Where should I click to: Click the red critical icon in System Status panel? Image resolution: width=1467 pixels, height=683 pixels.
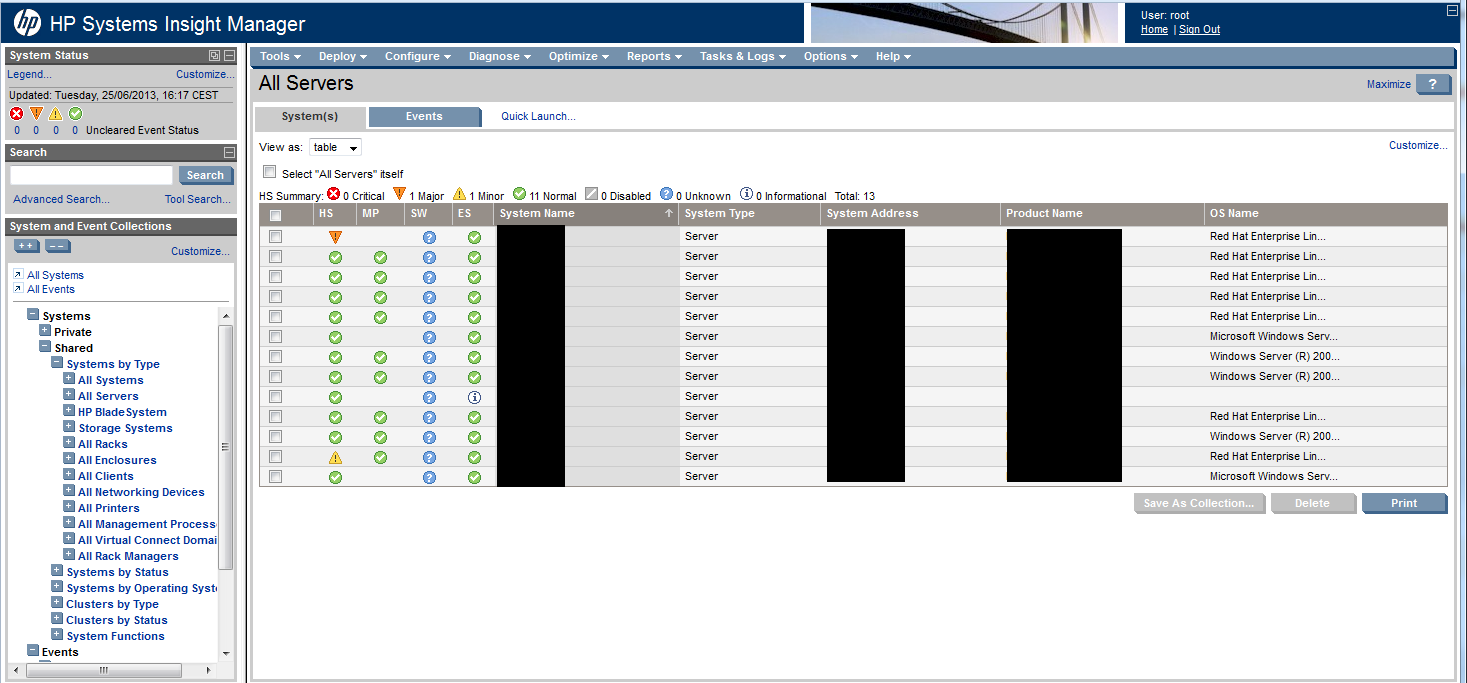point(16,113)
